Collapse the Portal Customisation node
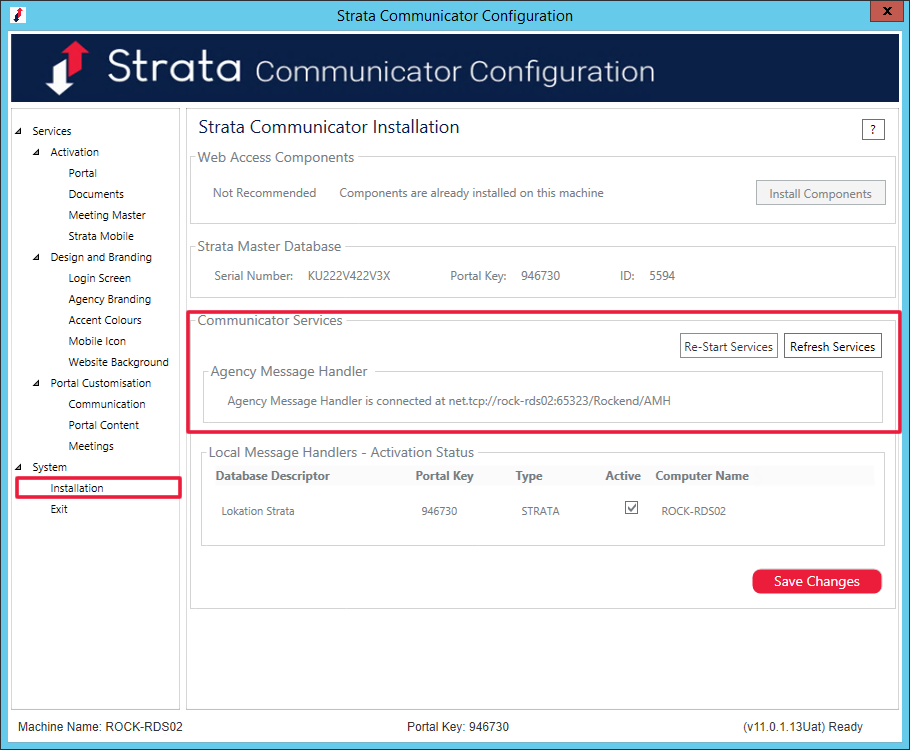 [x=37, y=383]
